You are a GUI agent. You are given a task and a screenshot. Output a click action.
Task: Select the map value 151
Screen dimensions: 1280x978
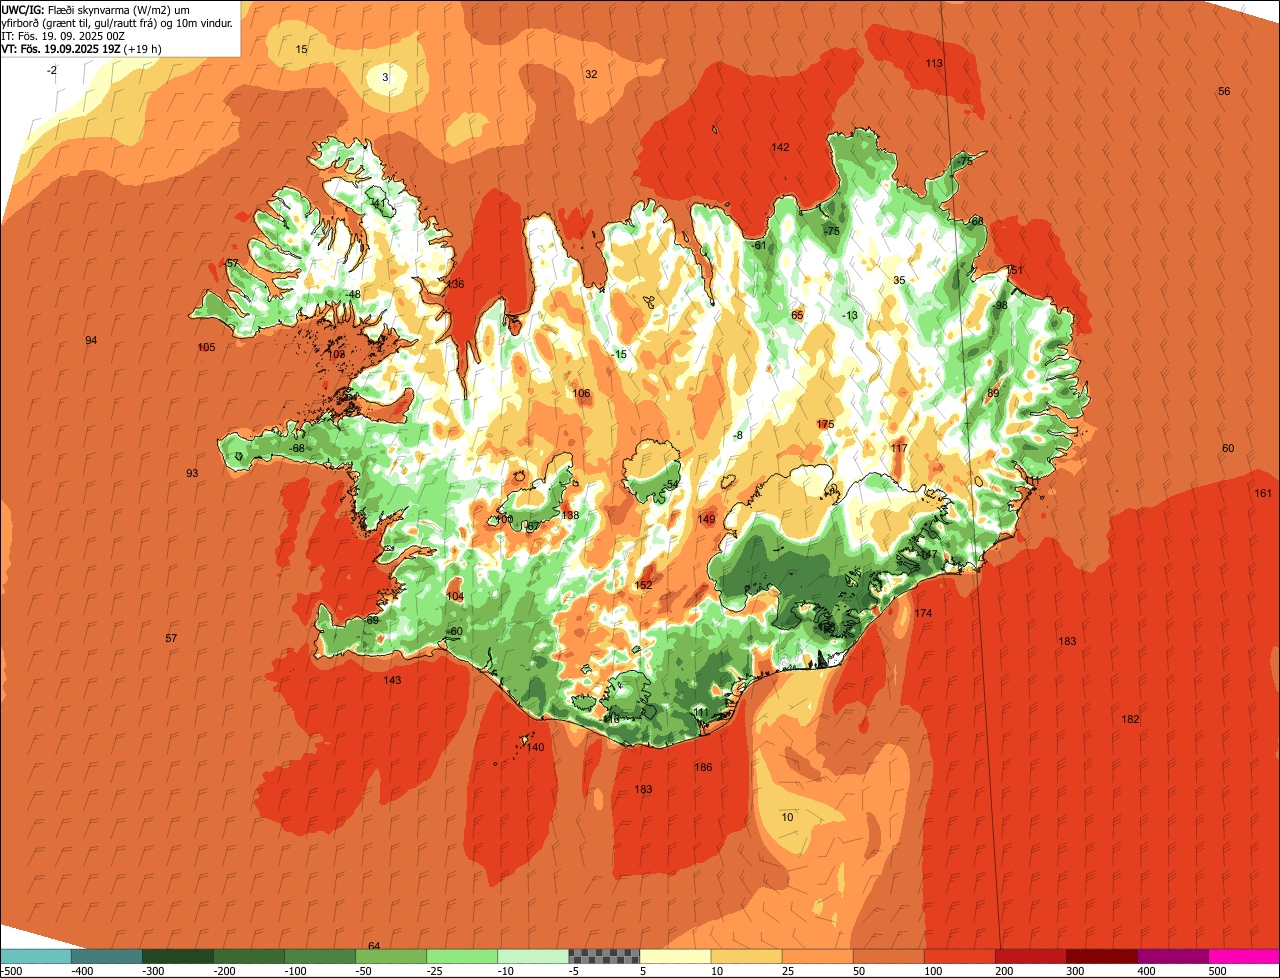point(1015,271)
